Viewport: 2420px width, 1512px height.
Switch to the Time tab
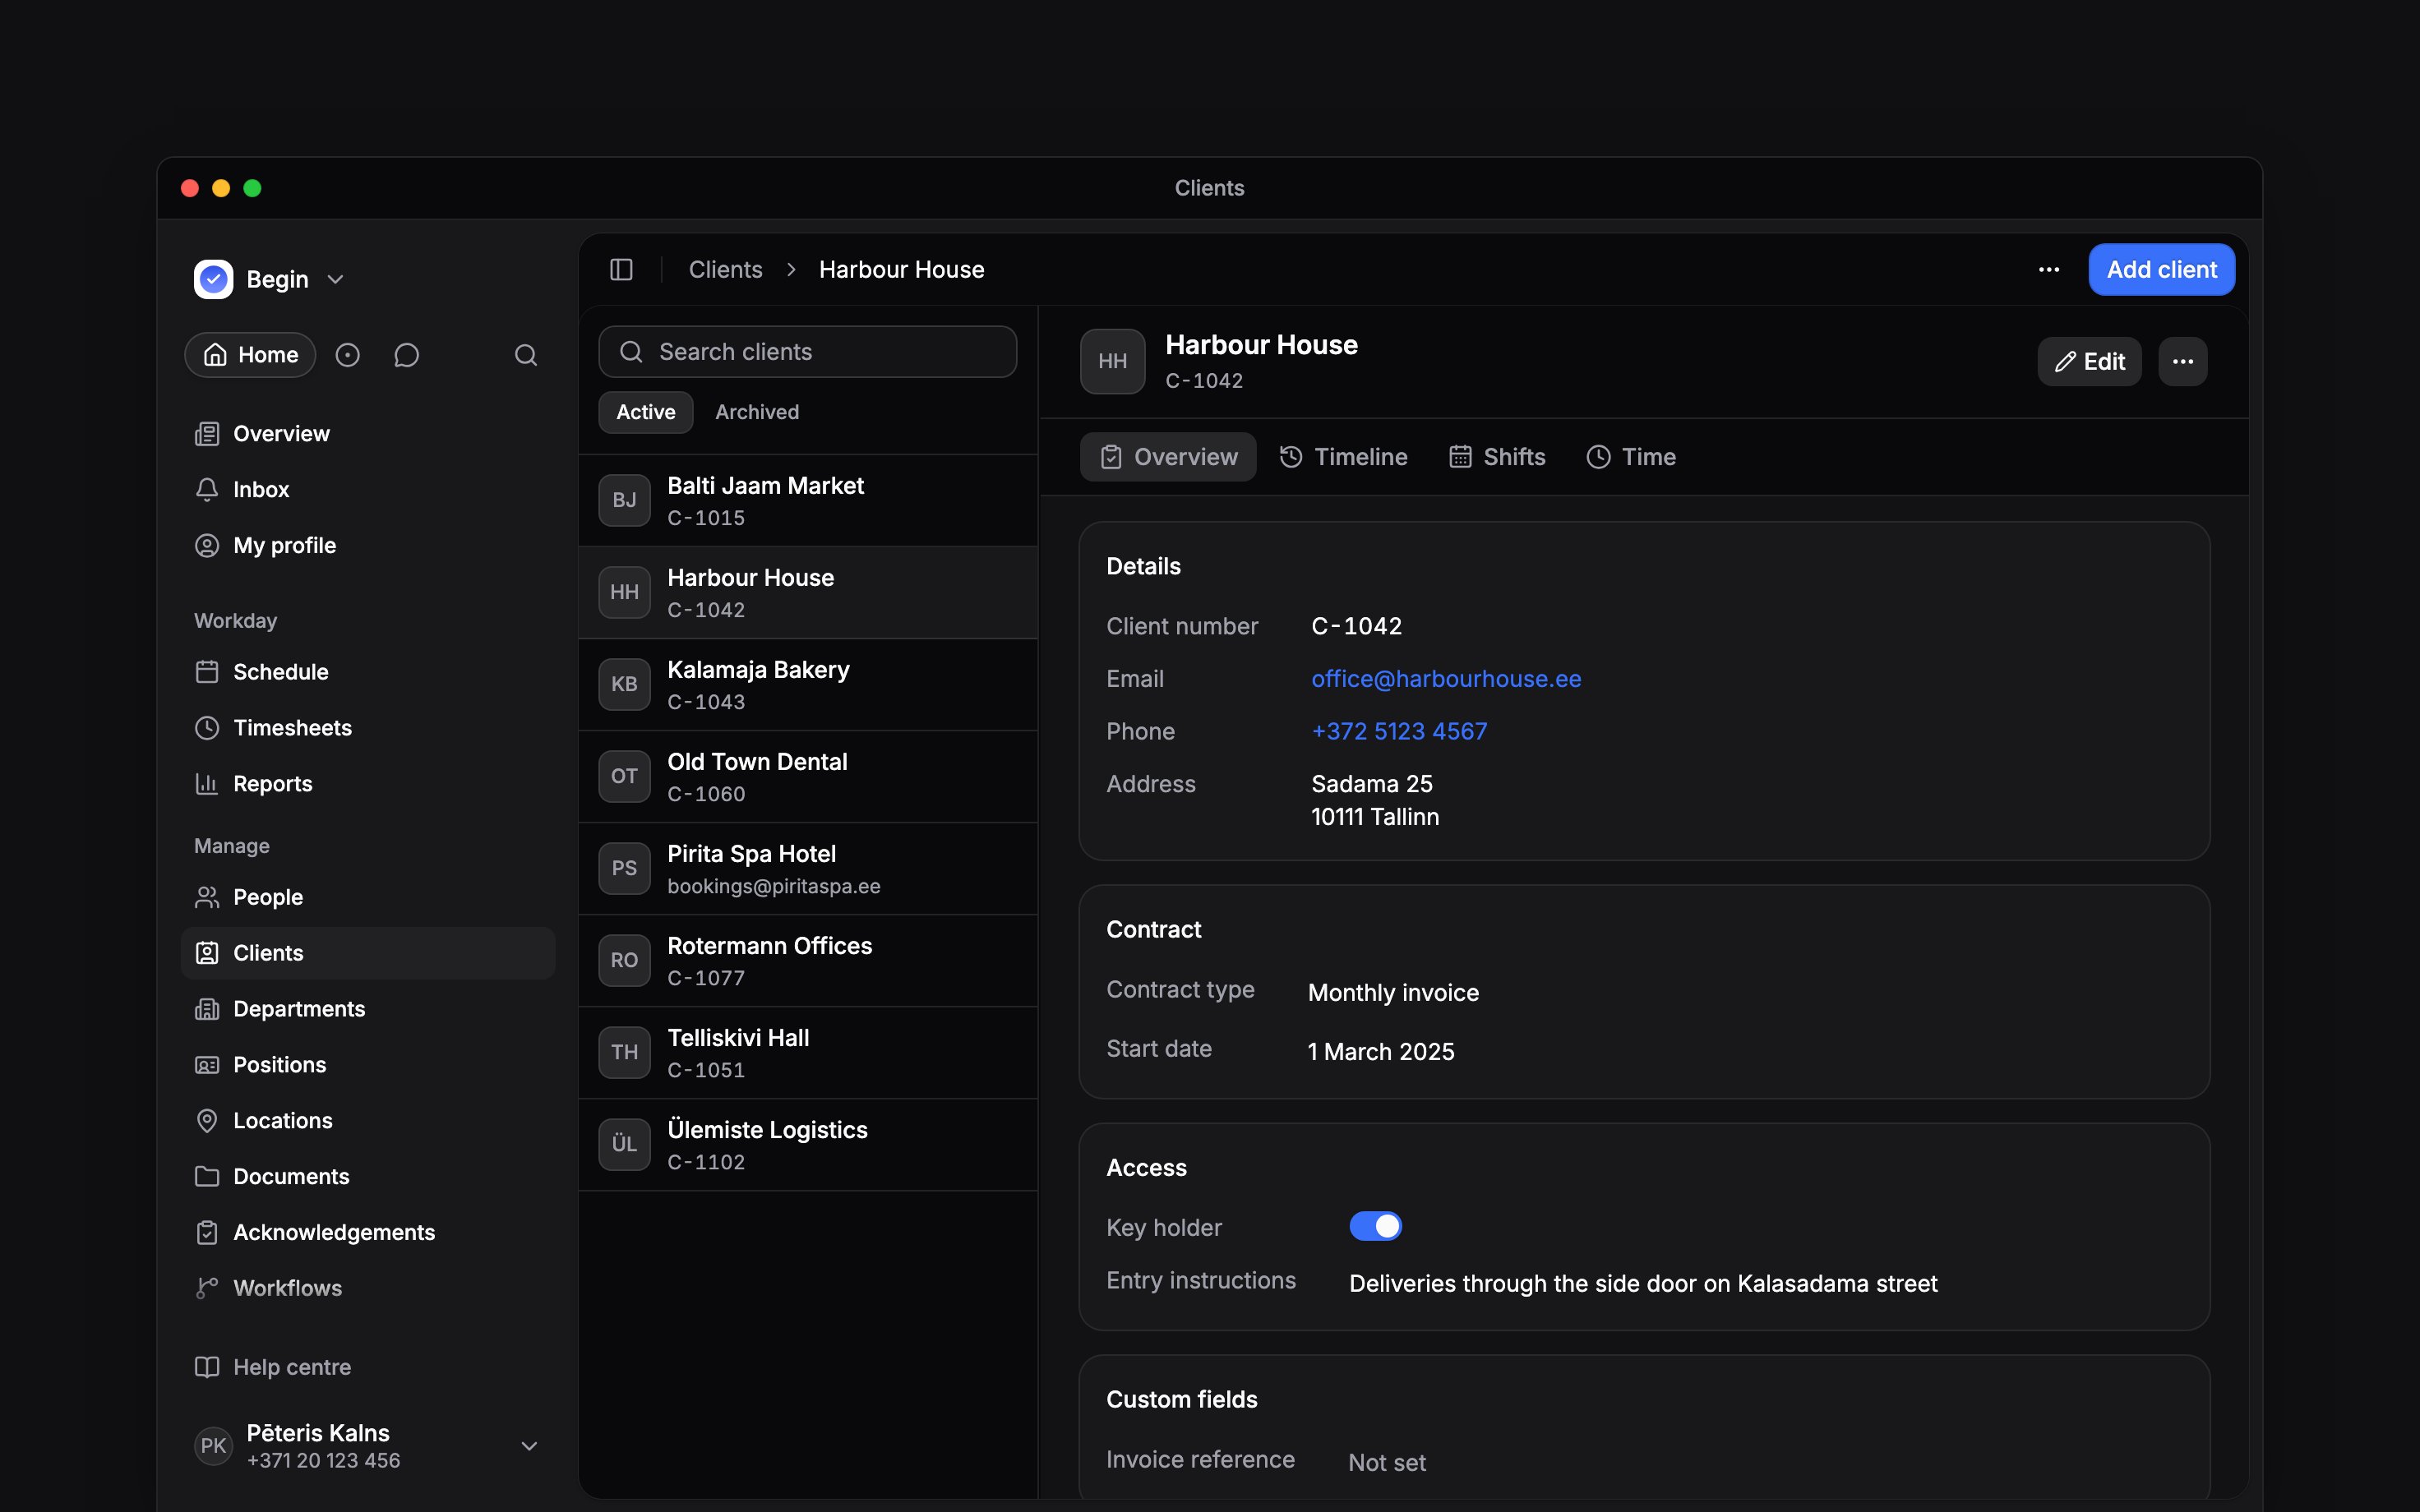coord(1631,457)
